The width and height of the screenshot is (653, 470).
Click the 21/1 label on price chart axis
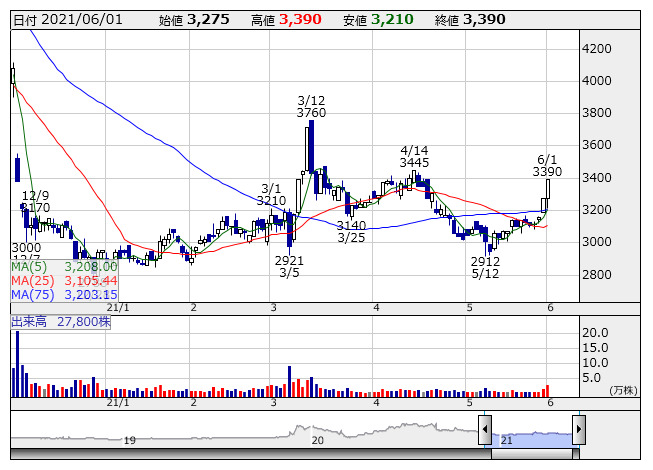click(x=118, y=308)
